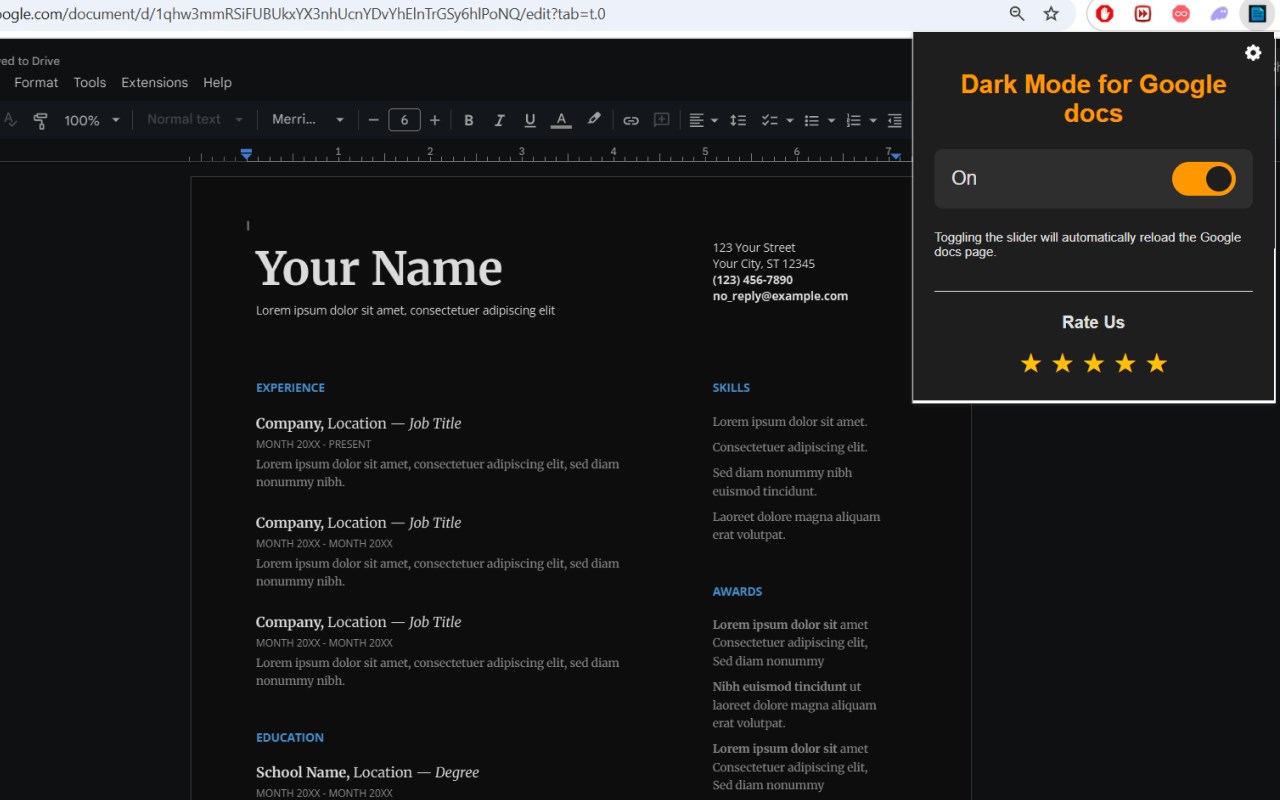
Task: Click the 'Rate Us' label
Action: (1093, 322)
